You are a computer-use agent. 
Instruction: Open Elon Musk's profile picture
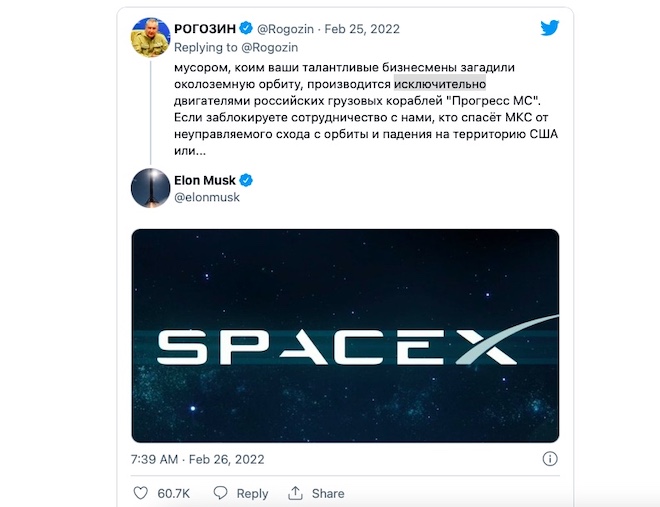pyautogui.click(x=150, y=188)
